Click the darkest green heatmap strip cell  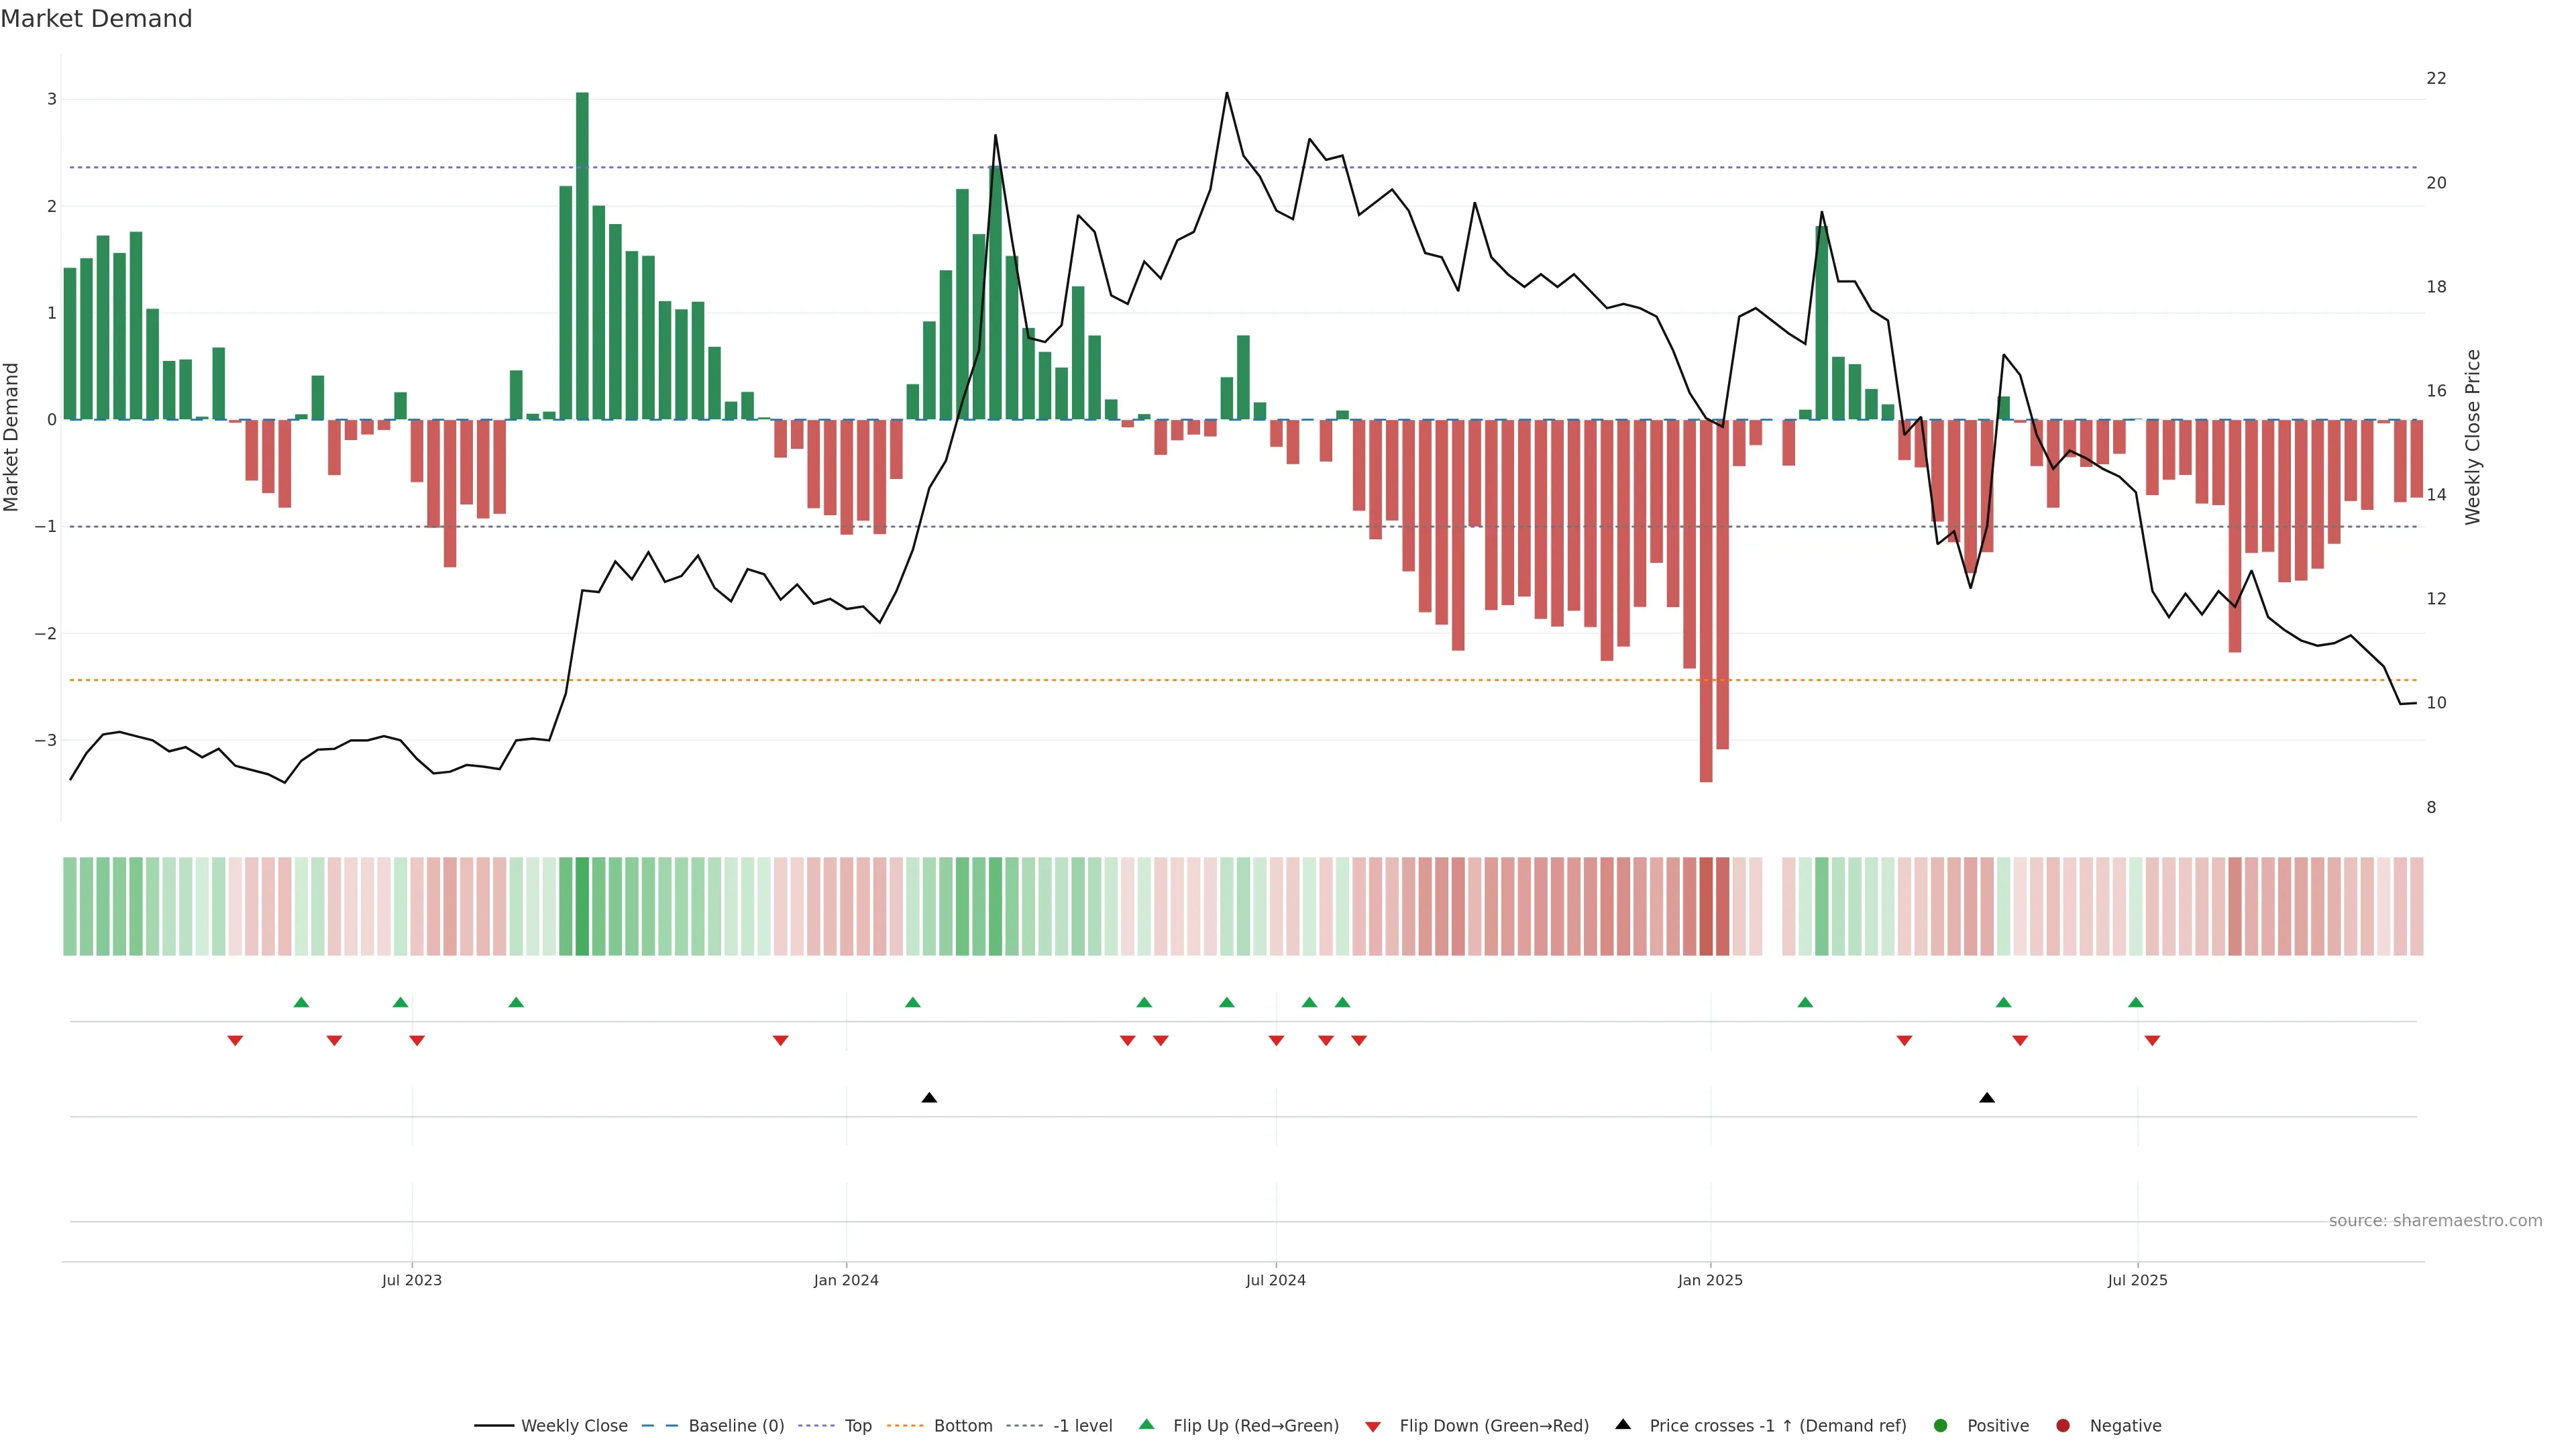click(582, 906)
